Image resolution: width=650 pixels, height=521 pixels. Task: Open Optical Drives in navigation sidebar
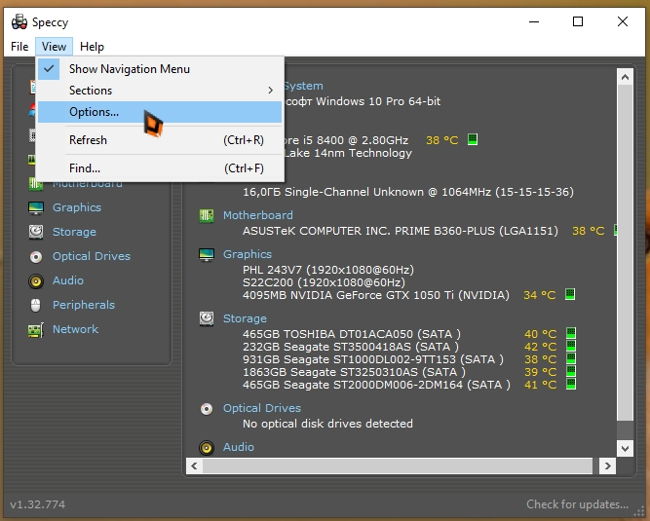(x=91, y=256)
